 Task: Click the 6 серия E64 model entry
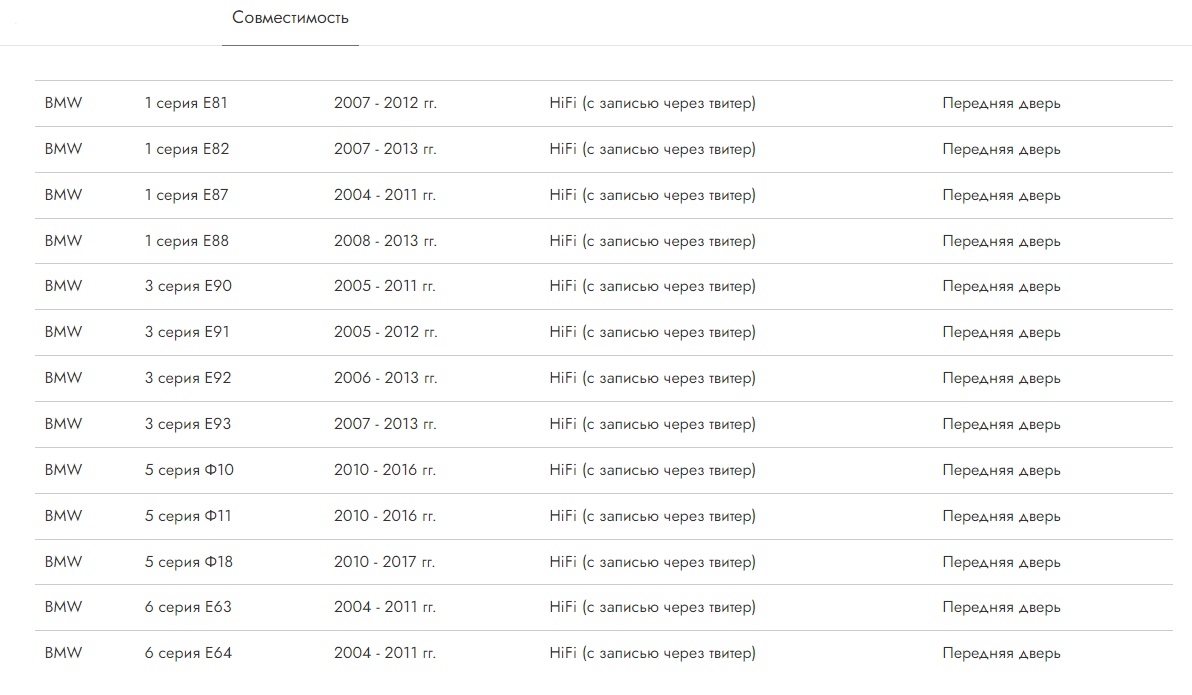tap(188, 653)
